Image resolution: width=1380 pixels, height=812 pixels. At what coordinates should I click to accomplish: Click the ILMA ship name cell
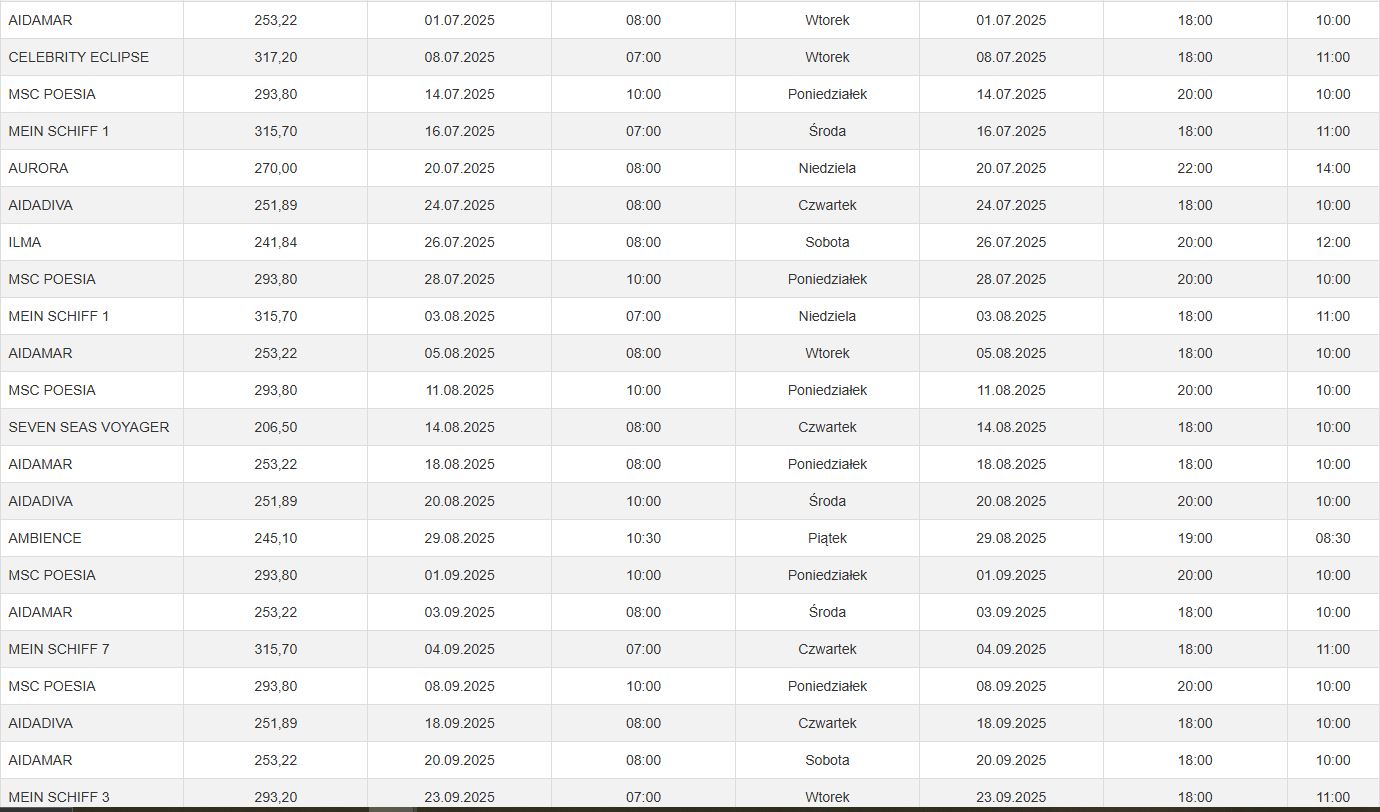pos(25,242)
